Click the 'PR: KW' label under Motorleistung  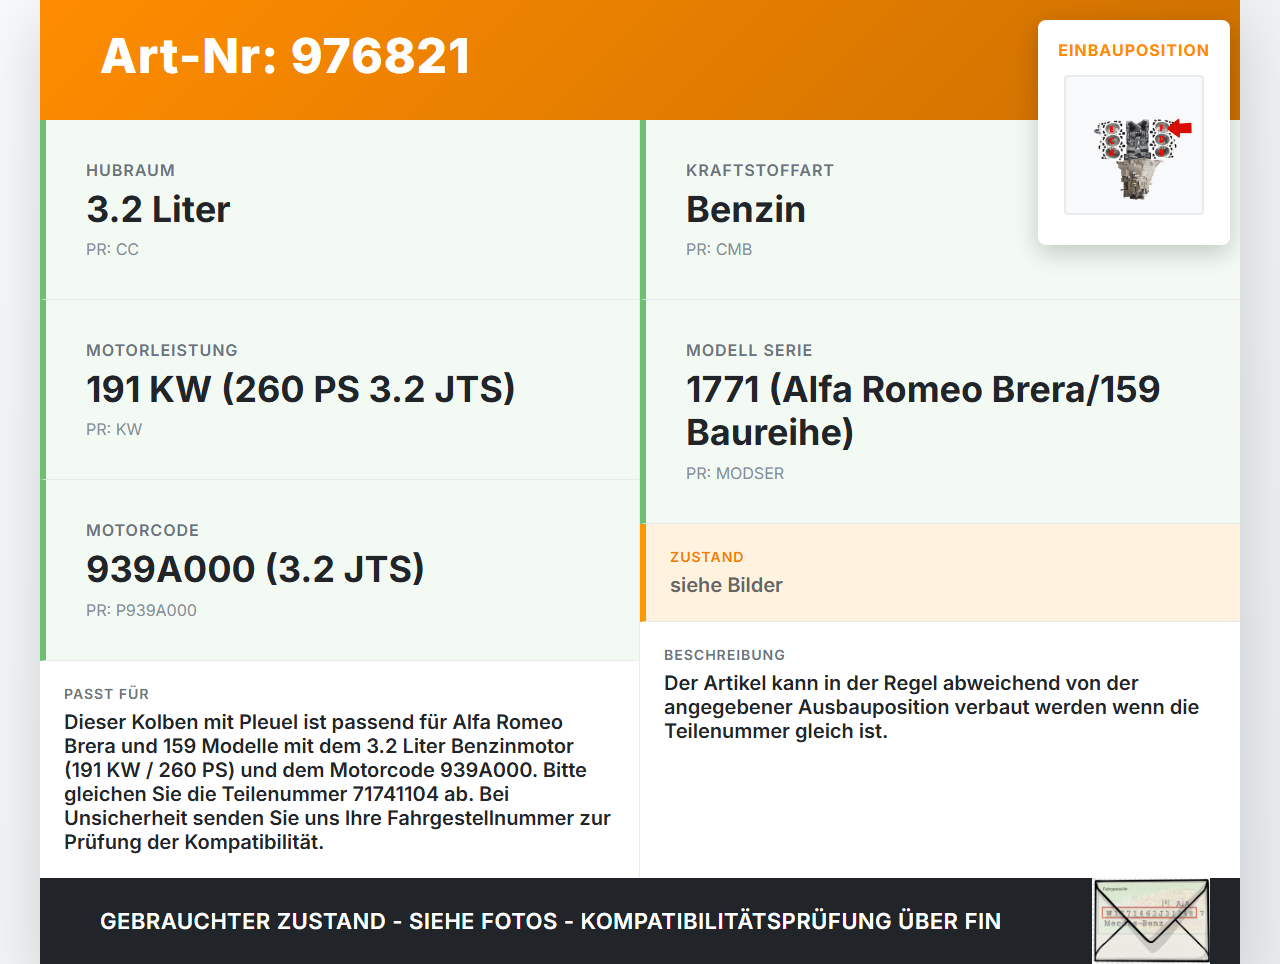(114, 429)
